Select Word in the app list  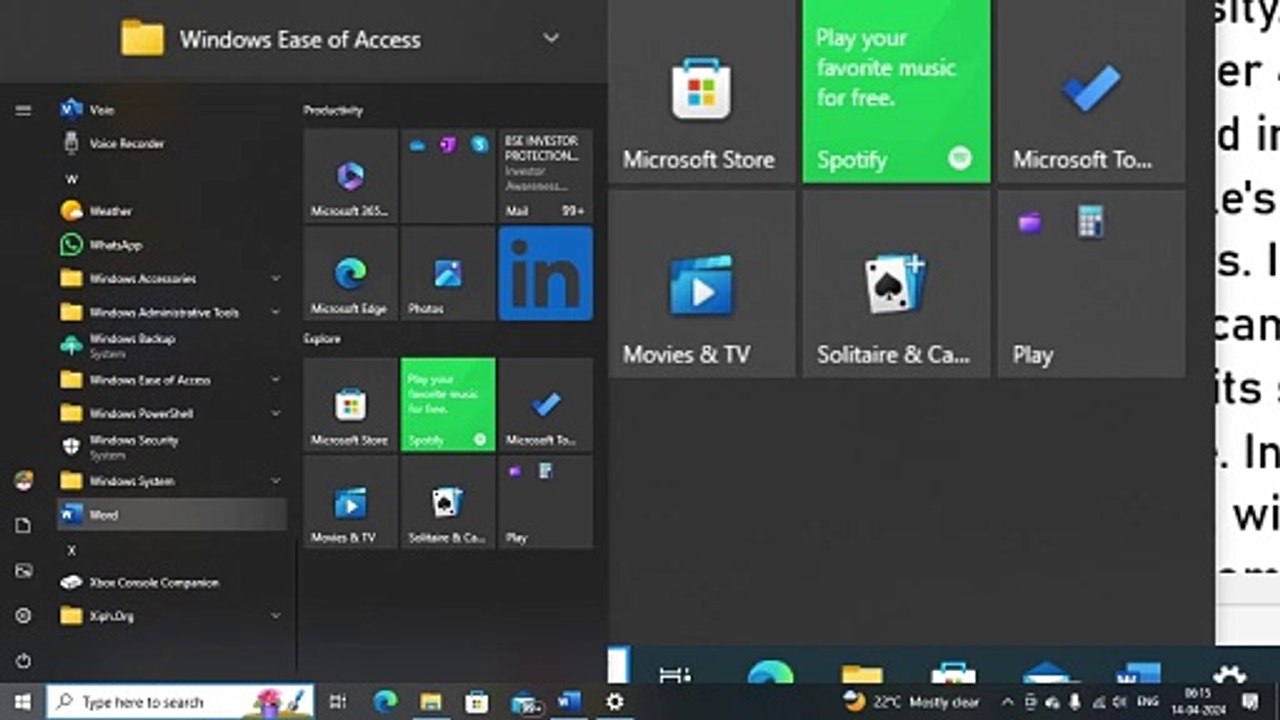click(172, 515)
